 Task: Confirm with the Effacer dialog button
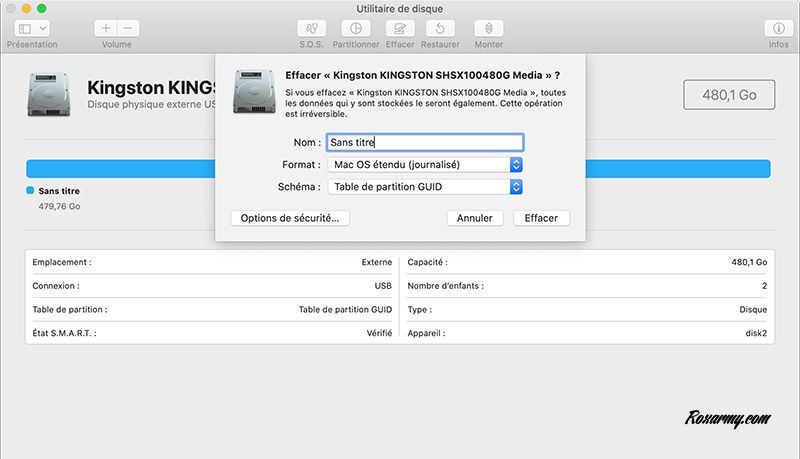click(x=541, y=218)
